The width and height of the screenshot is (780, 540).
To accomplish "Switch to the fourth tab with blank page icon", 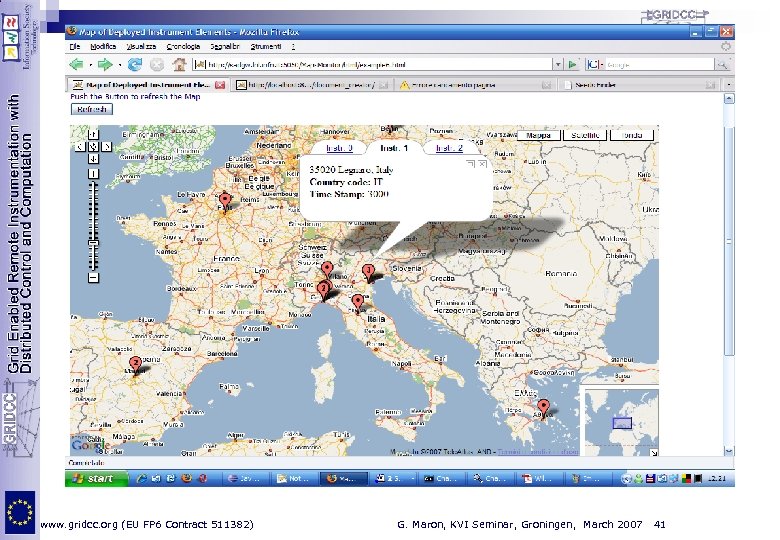I will pyautogui.click(x=639, y=85).
